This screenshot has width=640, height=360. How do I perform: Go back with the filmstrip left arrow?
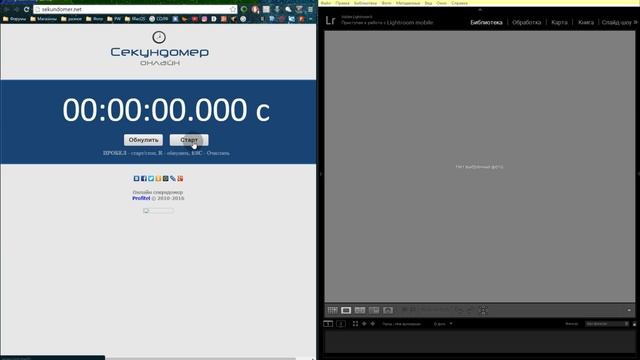(x=364, y=324)
